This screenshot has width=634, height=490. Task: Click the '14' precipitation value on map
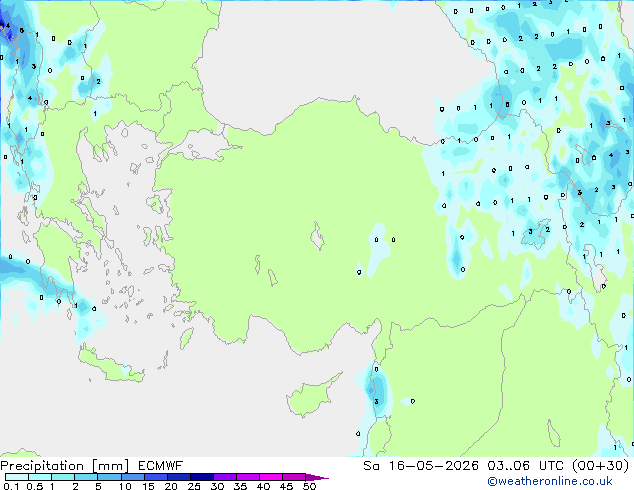pyautogui.click(x=6, y=25)
